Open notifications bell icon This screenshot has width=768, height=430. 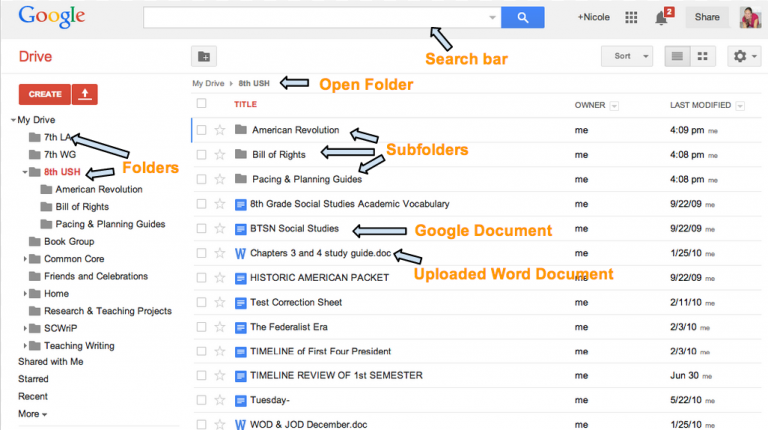(x=661, y=17)
